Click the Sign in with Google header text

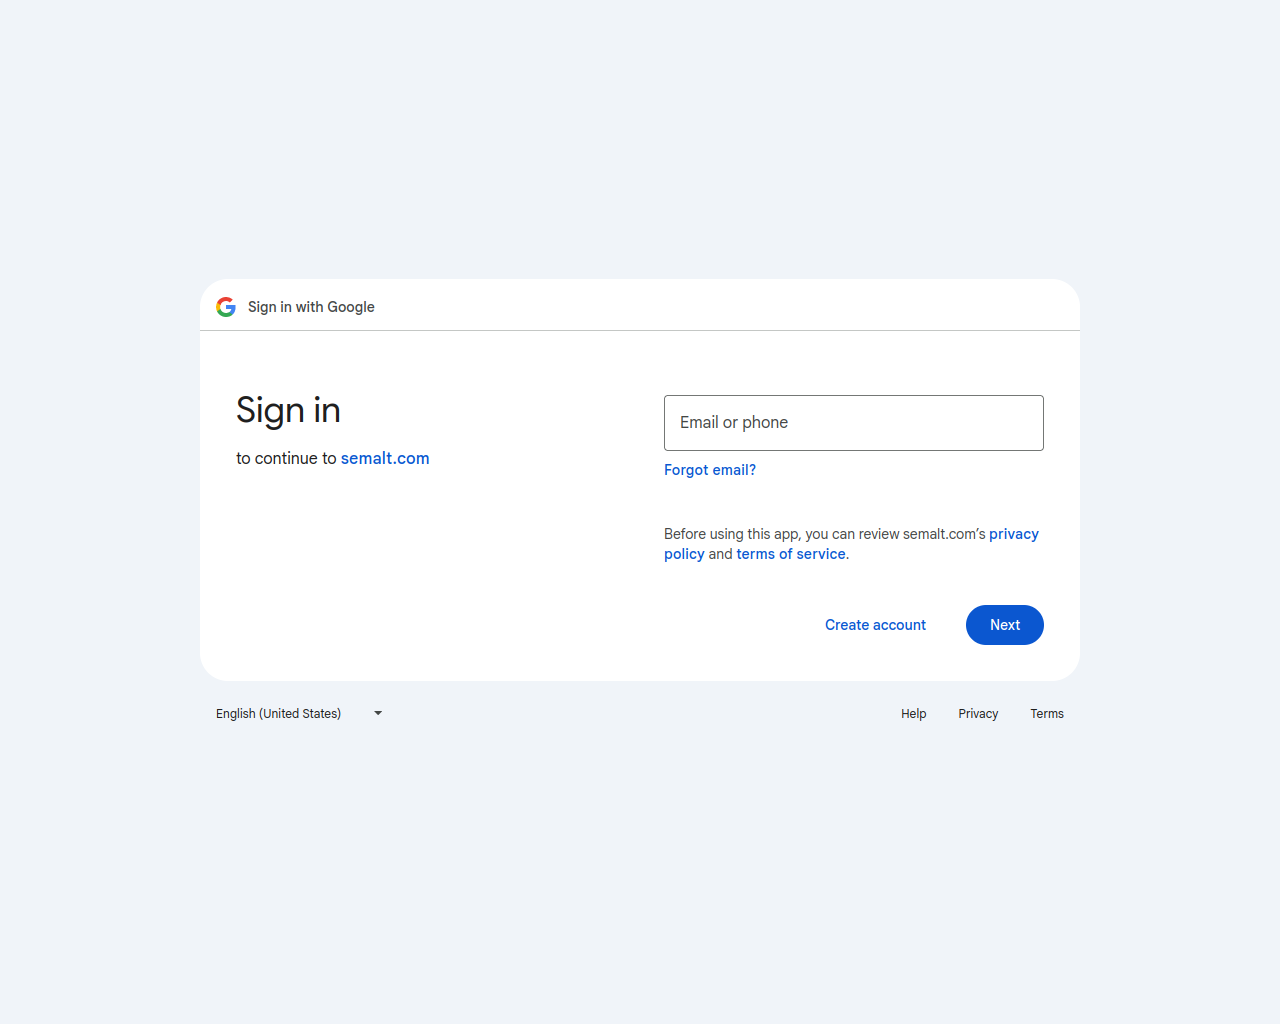(311, 307)
